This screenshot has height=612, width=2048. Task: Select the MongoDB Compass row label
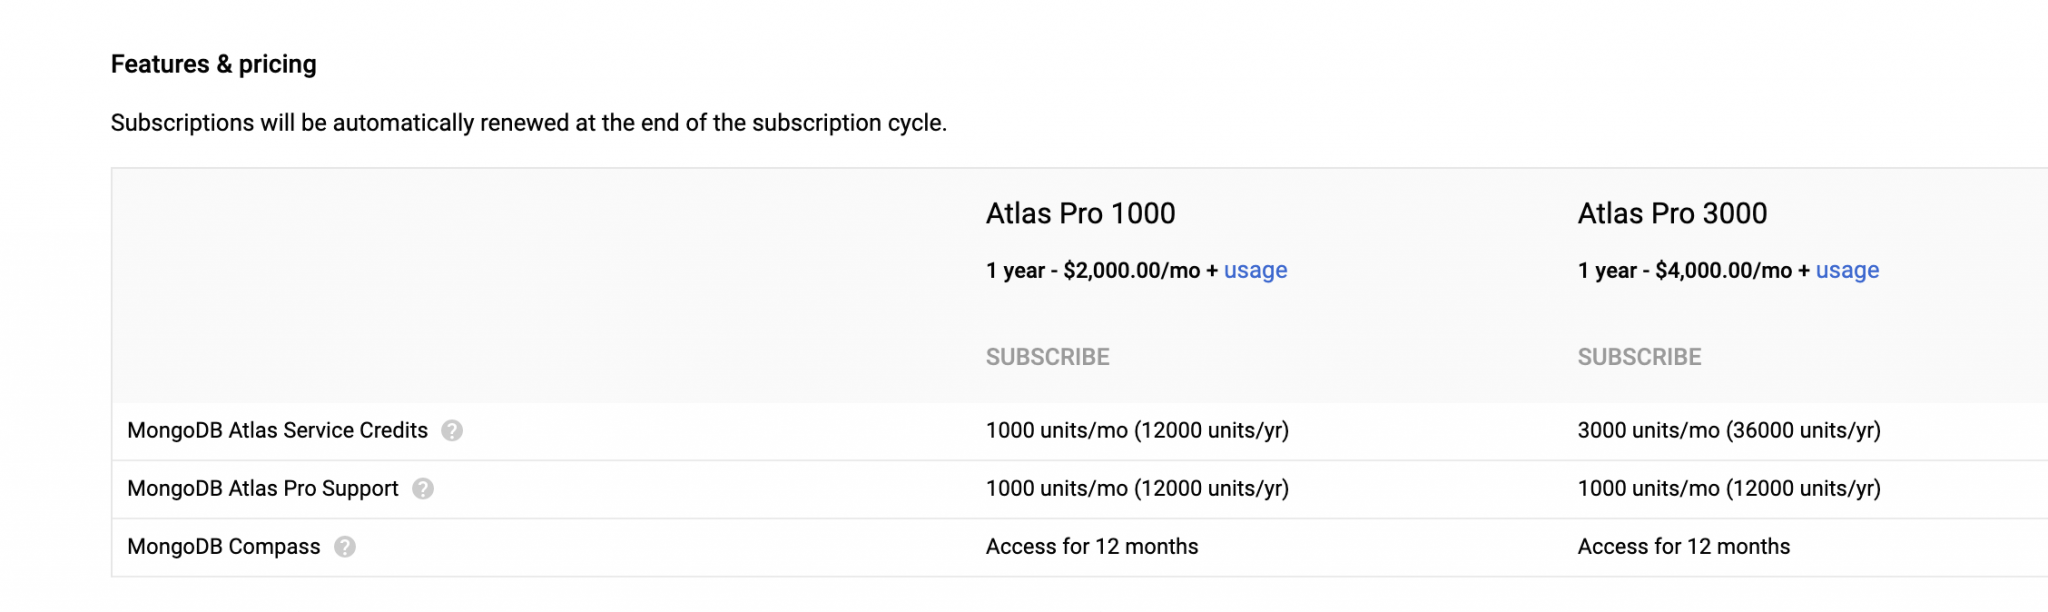[222, 547]
